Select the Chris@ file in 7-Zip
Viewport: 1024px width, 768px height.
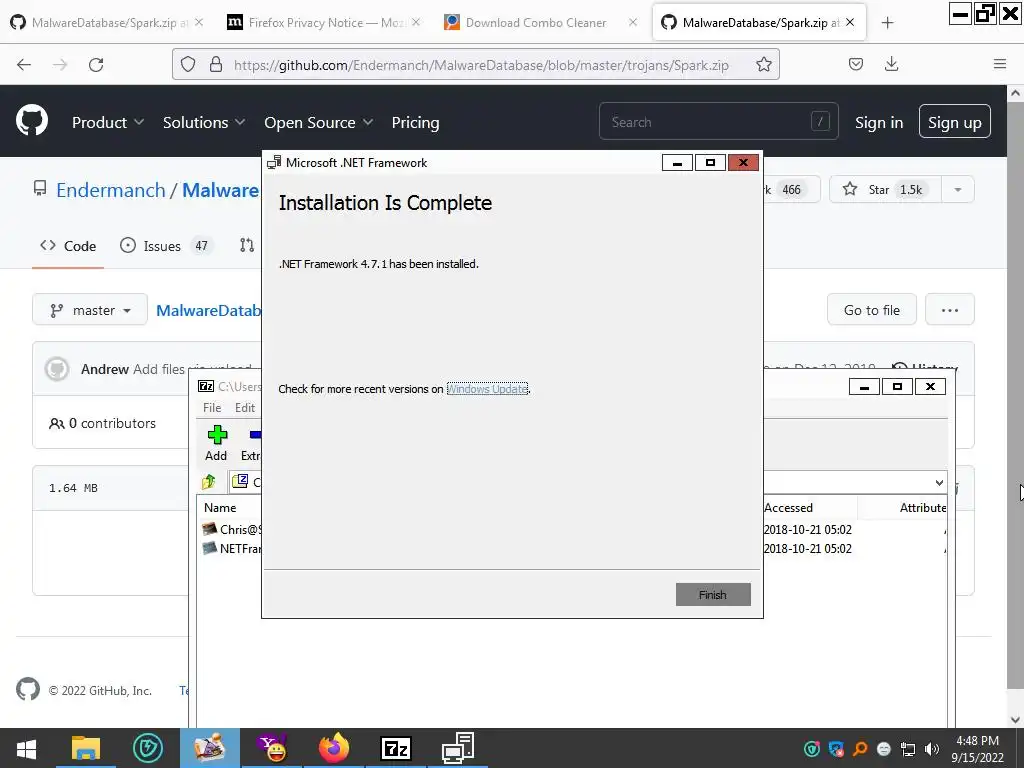232,530
